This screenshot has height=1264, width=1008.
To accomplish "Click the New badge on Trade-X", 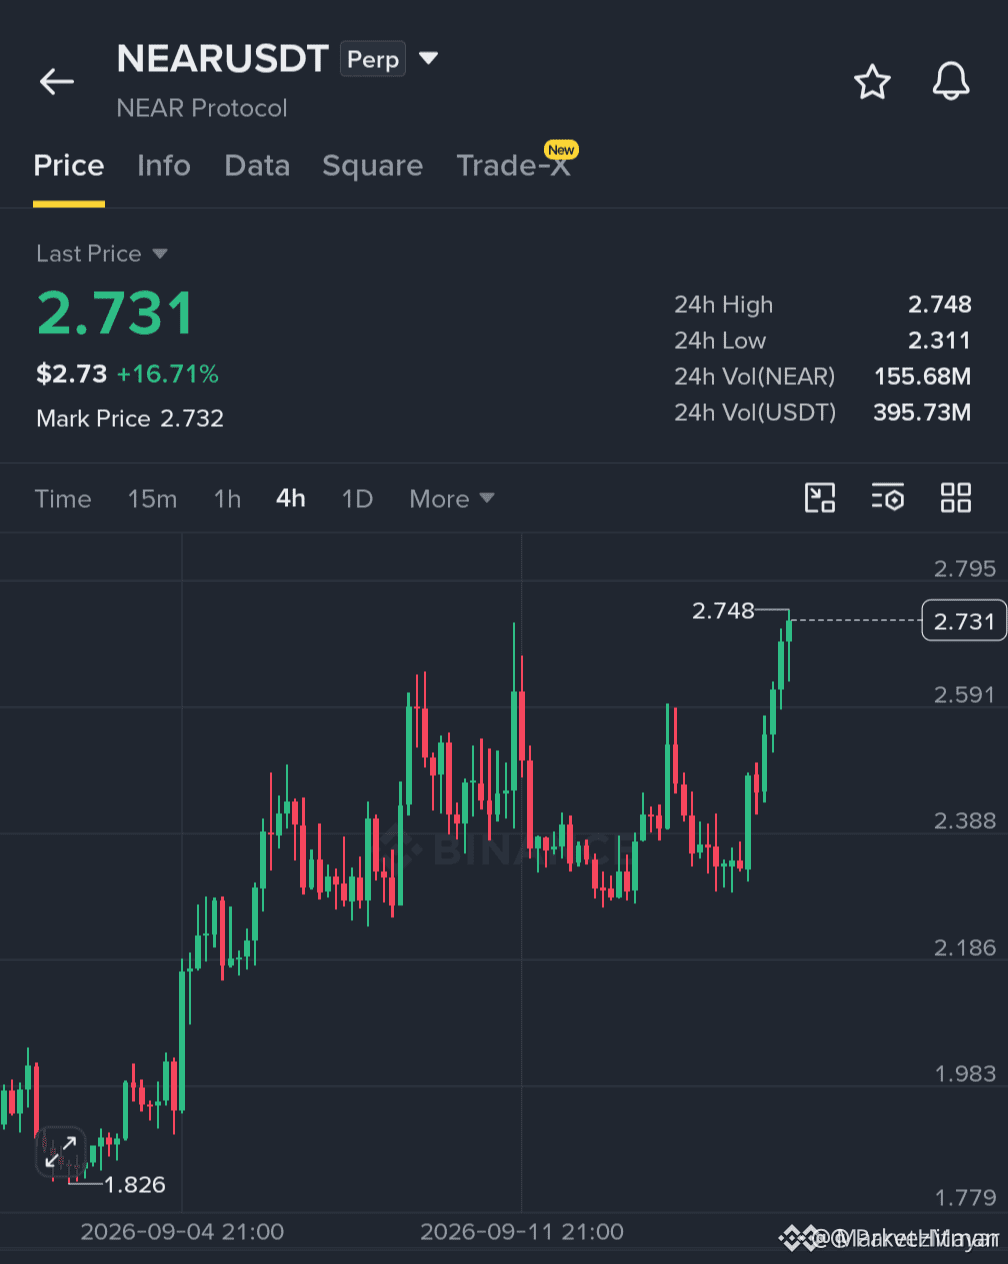I will click(x=561, y=150).
